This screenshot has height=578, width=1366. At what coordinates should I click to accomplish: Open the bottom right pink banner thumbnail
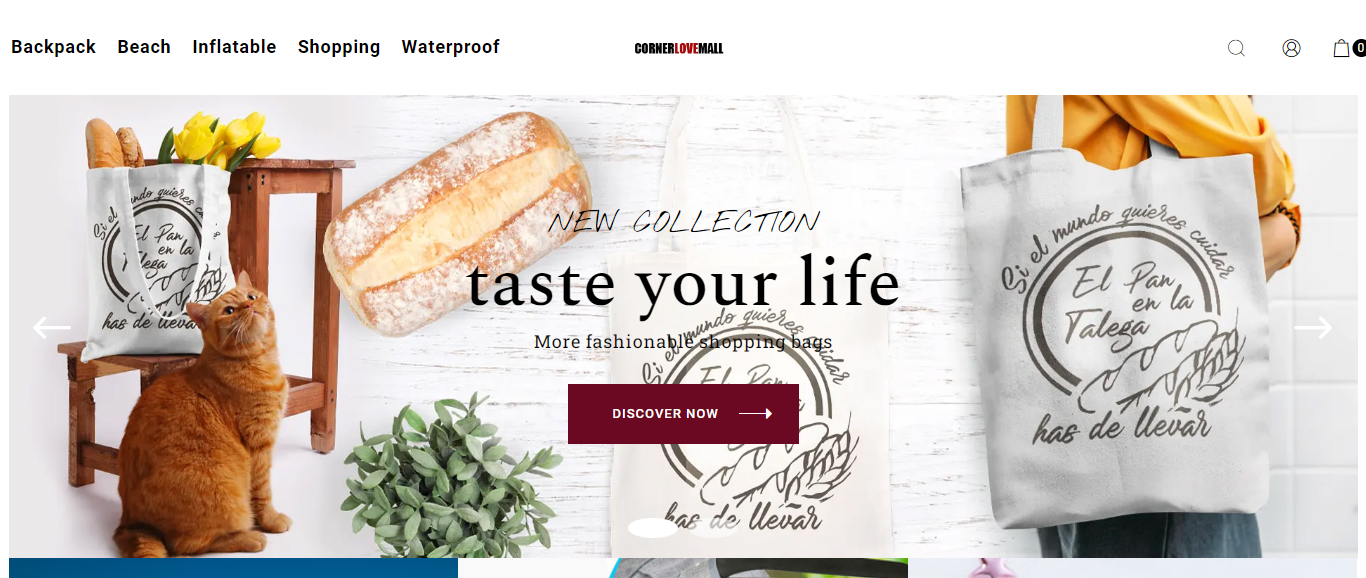1133,568
